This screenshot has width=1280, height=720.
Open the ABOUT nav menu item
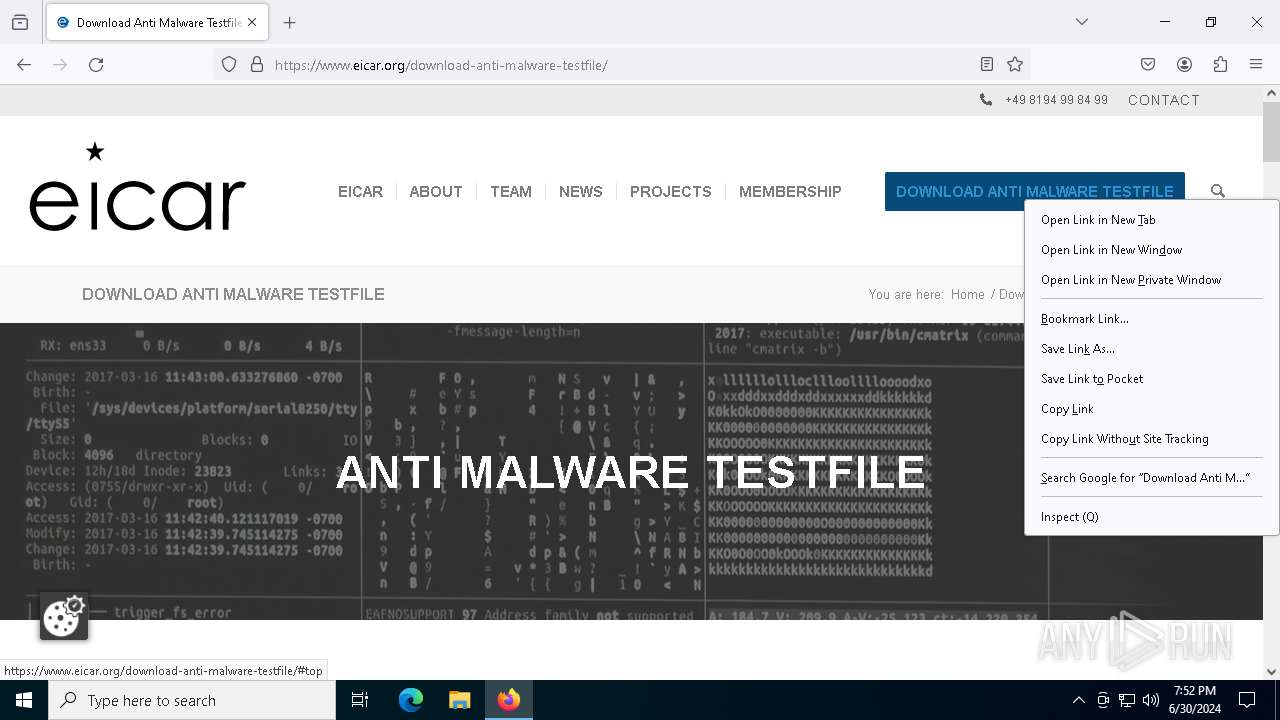[x=436, y=192]
